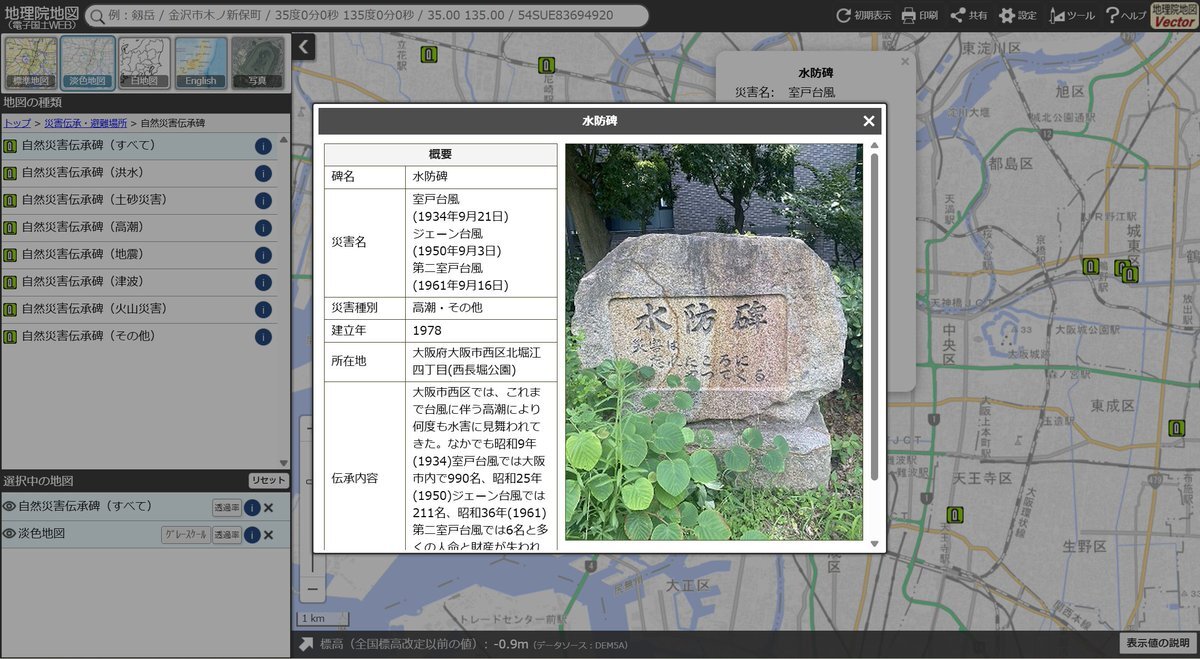The height and width of the screenshot is (659, 1200).
Task: Toggle グレースケール for 淡色地図
Action: click(x=185, y=535)
